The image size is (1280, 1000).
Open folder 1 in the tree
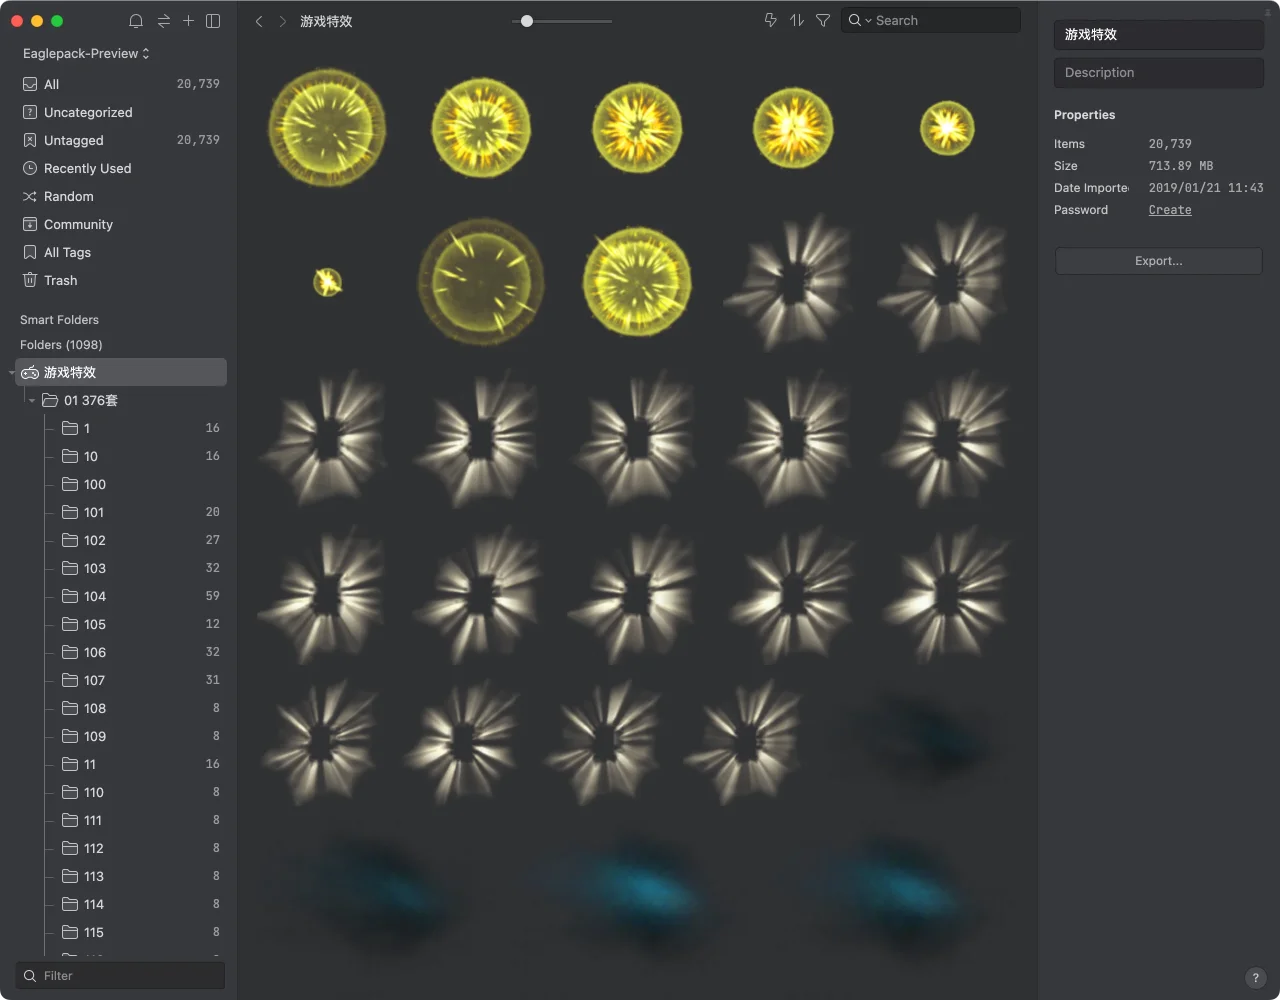click(120, 428)
